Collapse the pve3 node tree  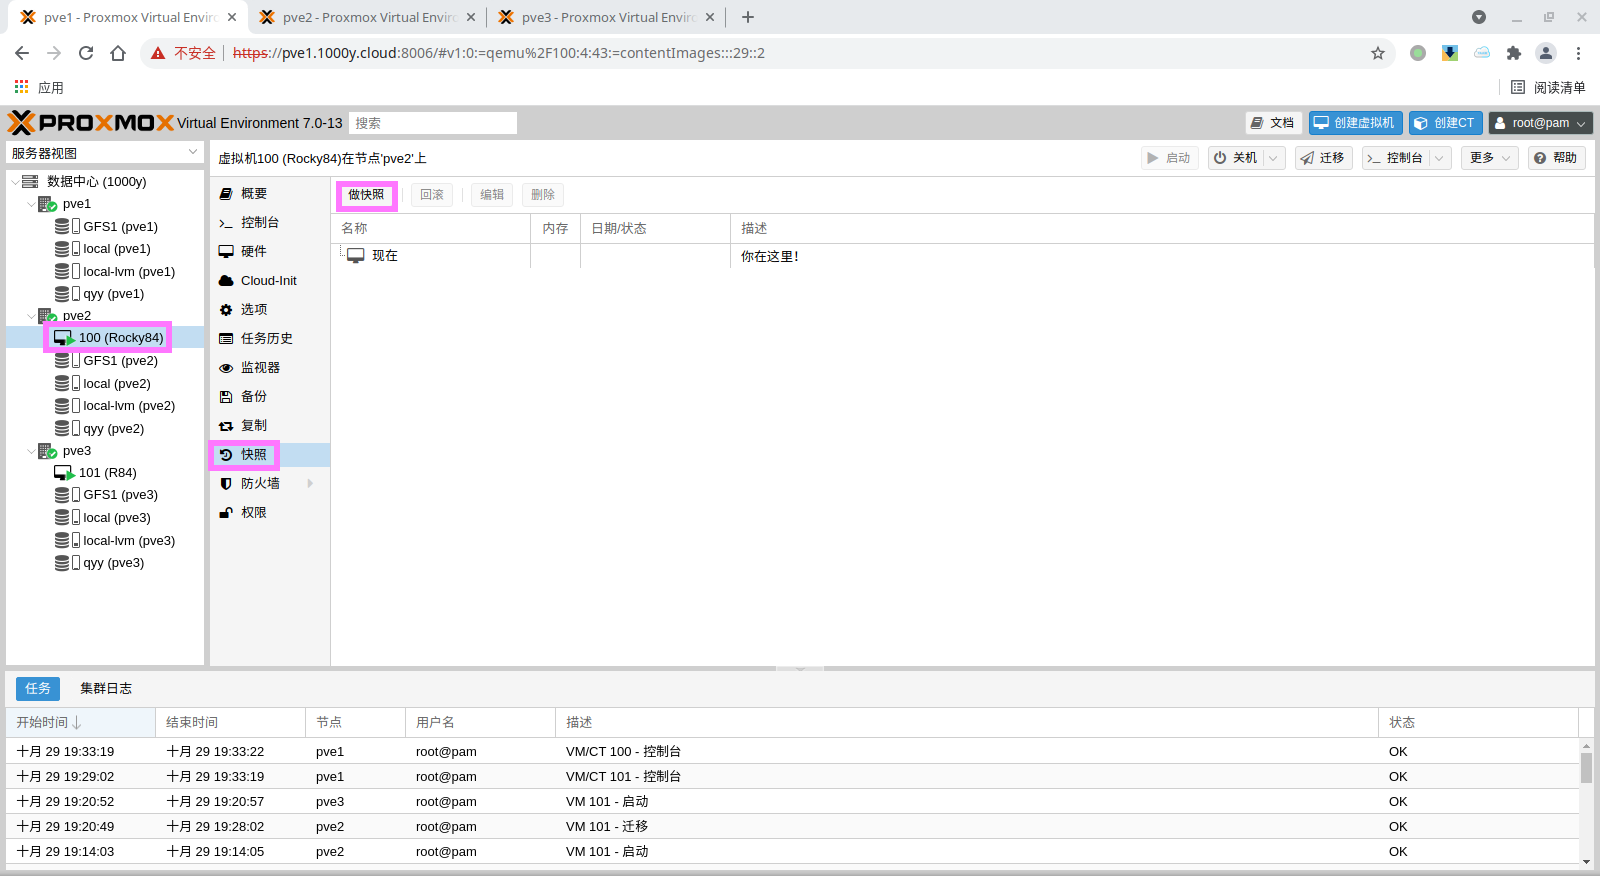click(31, 451)
